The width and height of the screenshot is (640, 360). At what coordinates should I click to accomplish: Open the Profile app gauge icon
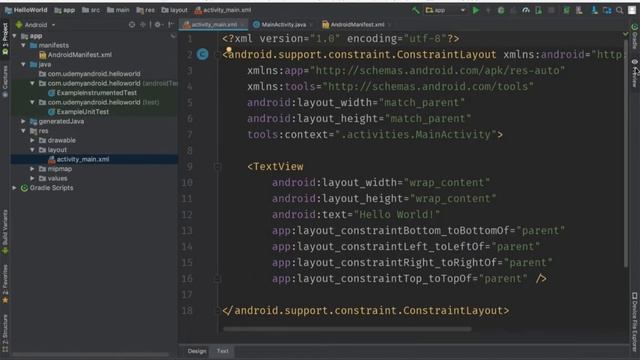tap(526, 10)
